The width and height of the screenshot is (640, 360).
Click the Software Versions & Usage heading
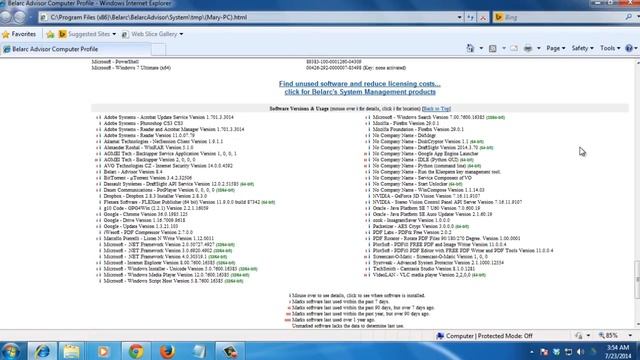click(299, 109)
